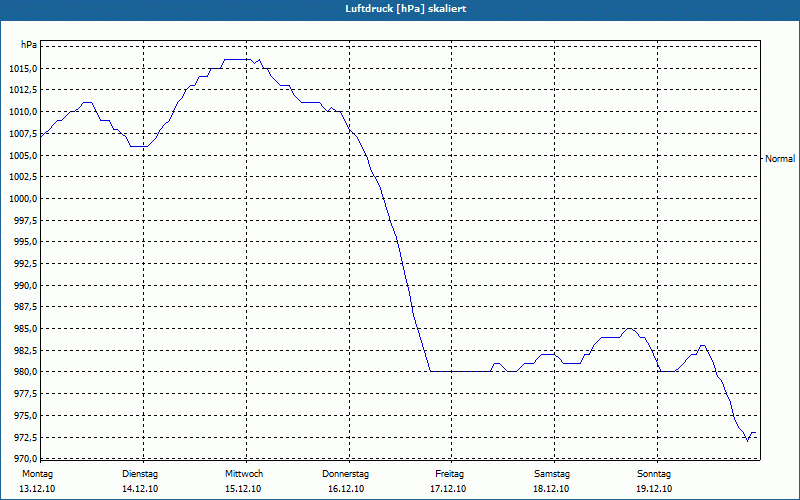Click the 'Mittwoch' day label
Image resolution: width=800 pixels, height=500 pixels.
[244, 474]
